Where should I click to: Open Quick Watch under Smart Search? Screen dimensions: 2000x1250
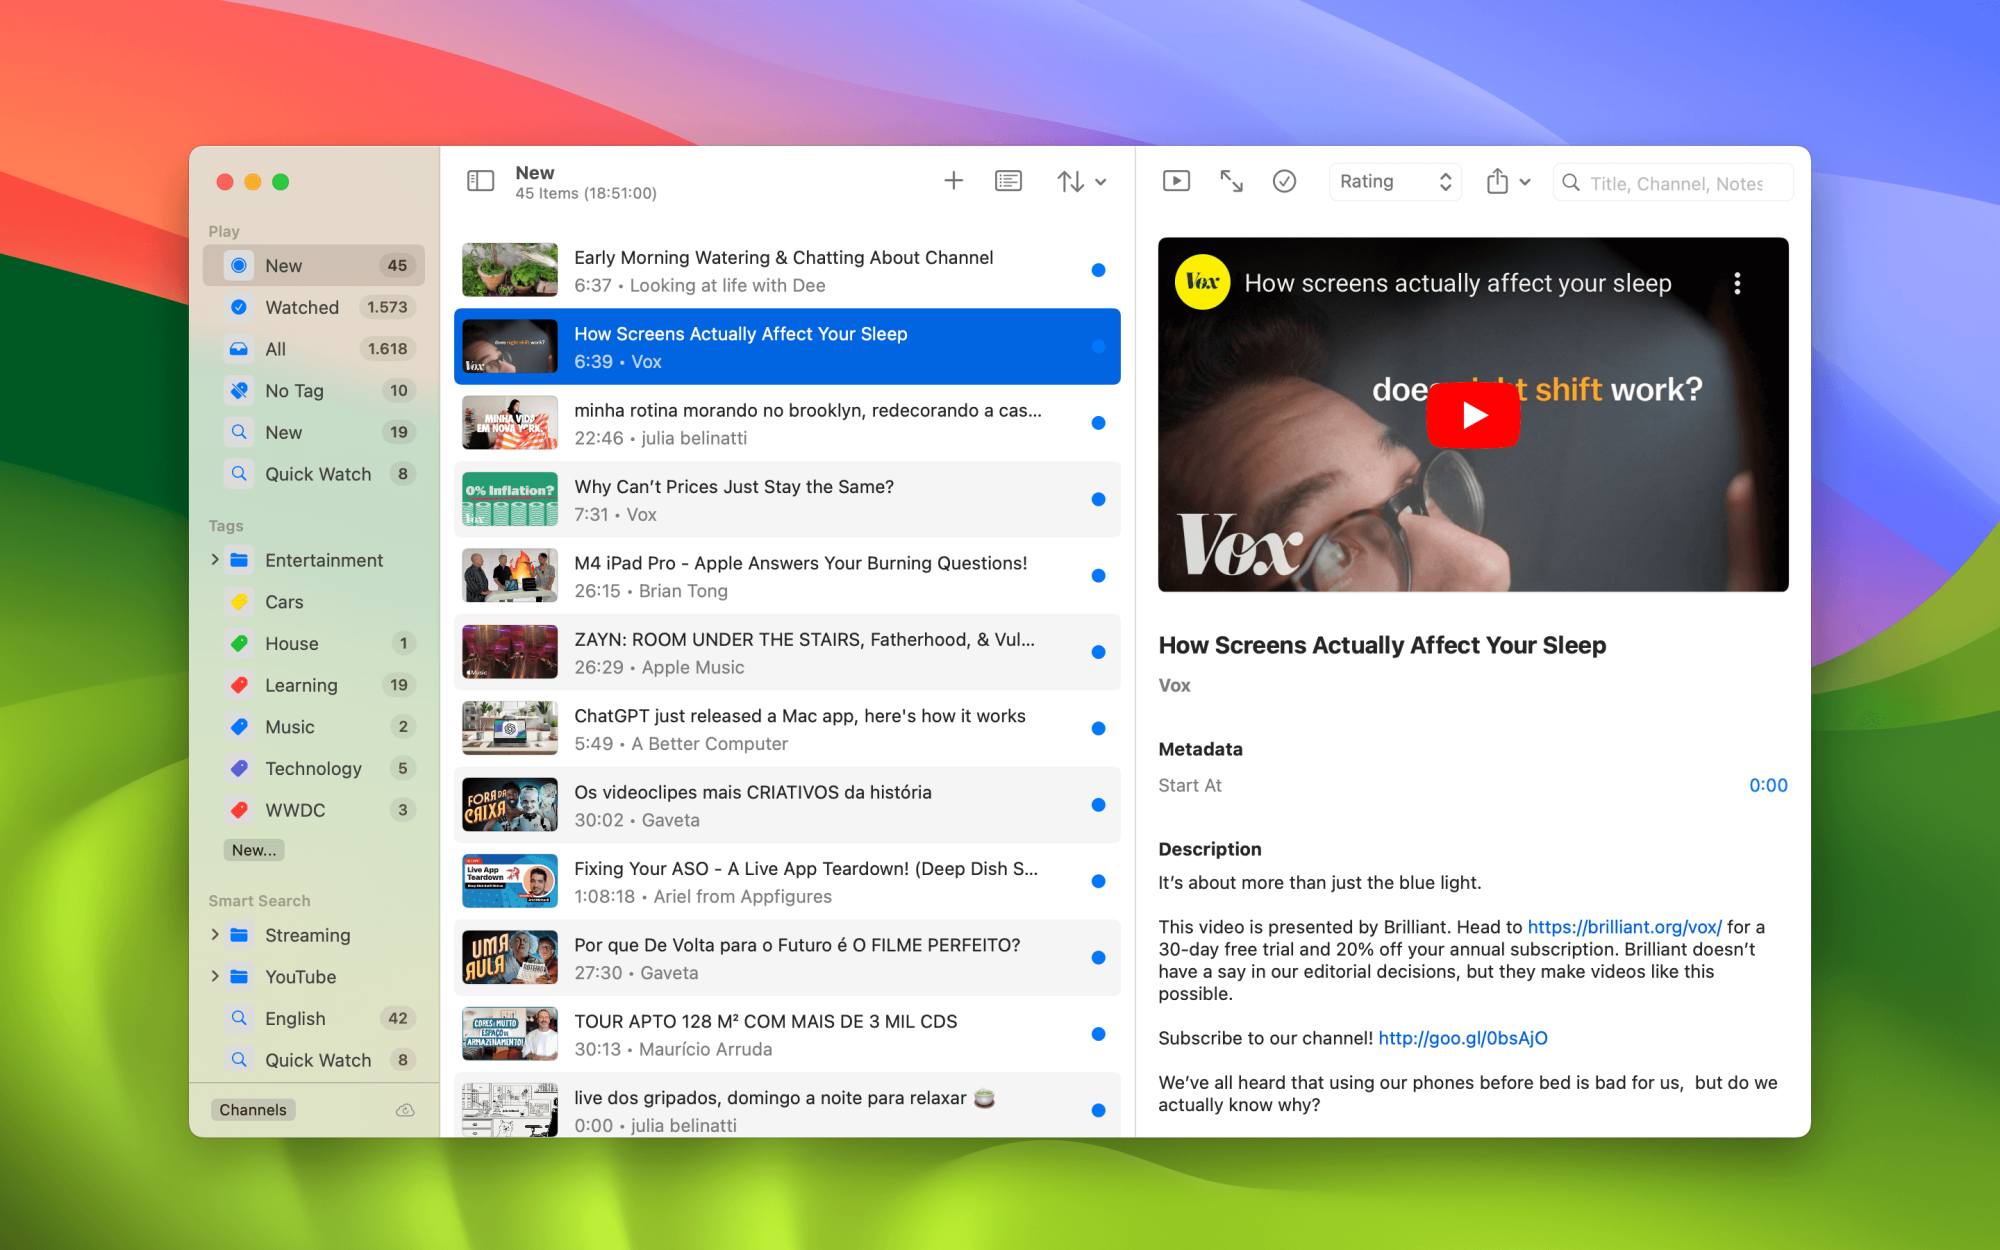(x=314, y=1060)
